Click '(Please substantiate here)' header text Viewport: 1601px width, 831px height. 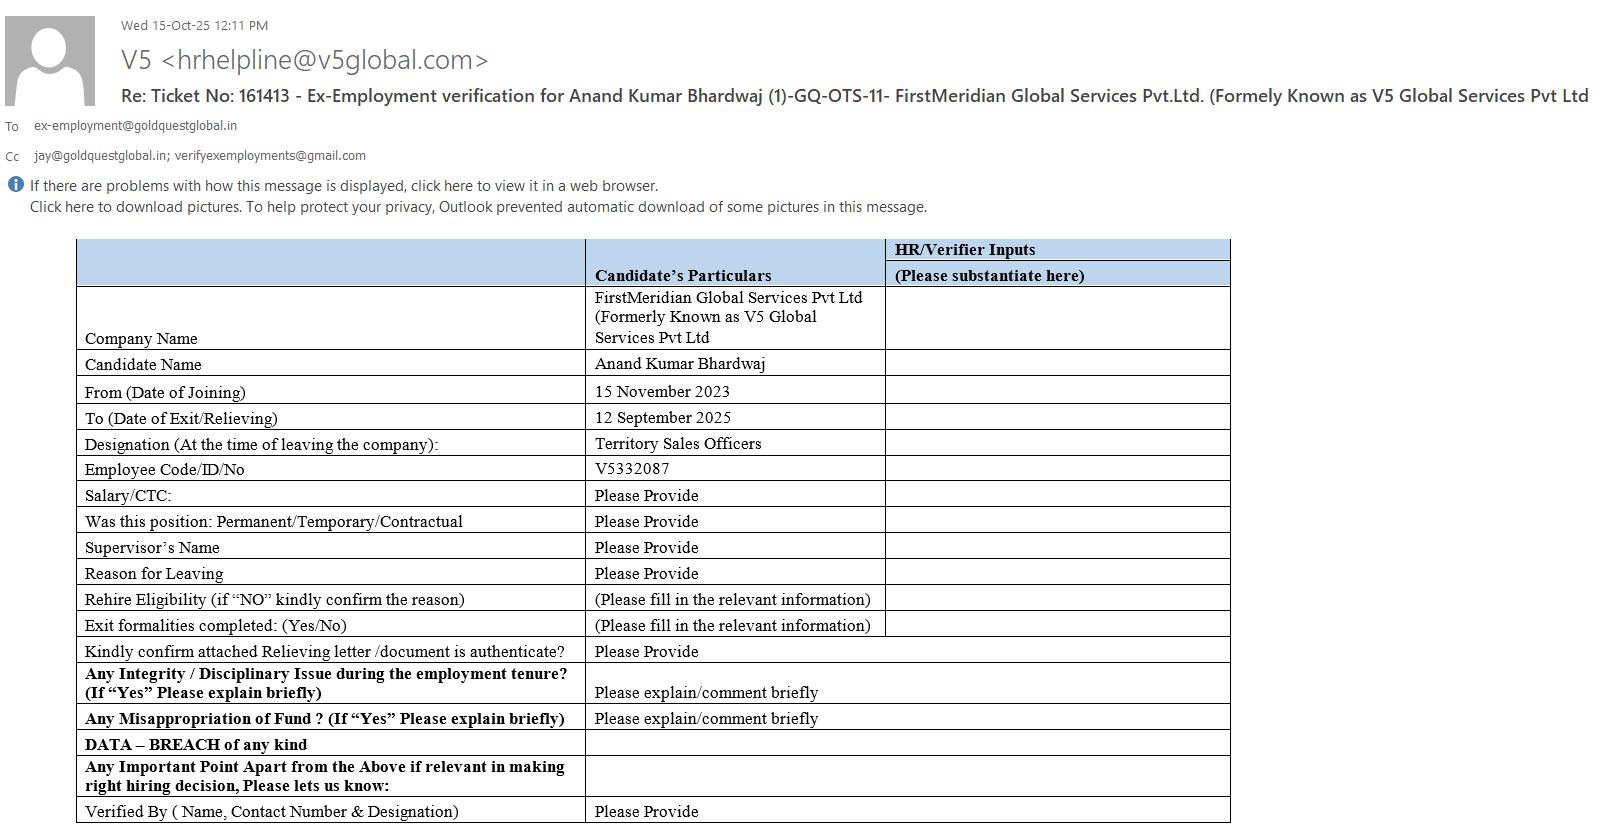tap(989, 276)
